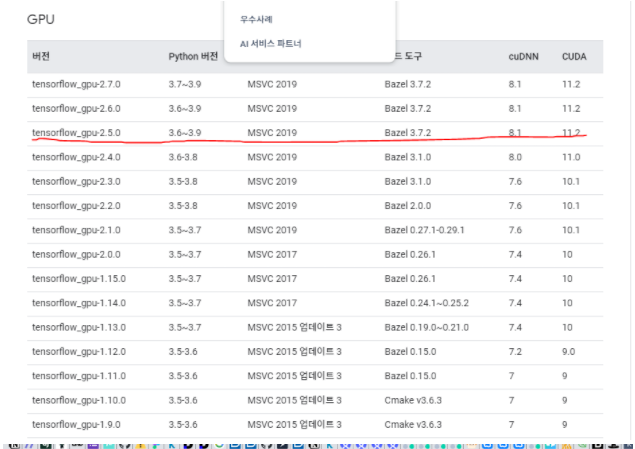Select AI 서비스 파트너 in the dropdown
The height and width of the screenshot is (449, 635).
point(271,44)
